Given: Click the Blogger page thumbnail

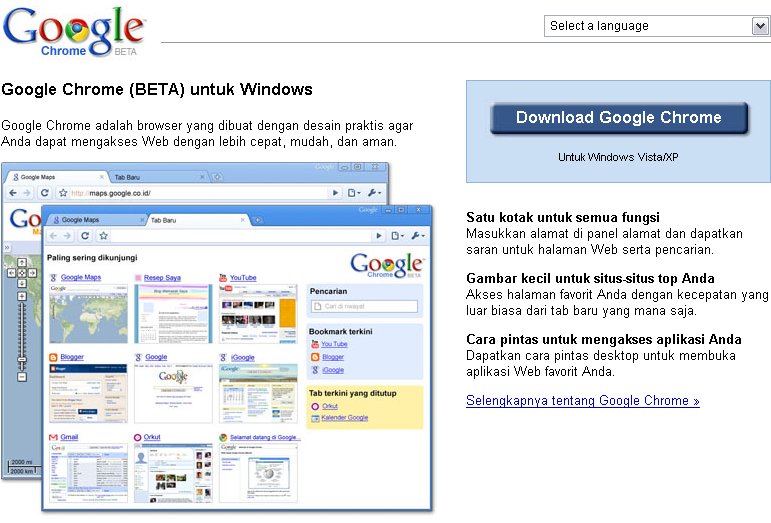Looking at the screenshot, I should [x=89, y=393].
